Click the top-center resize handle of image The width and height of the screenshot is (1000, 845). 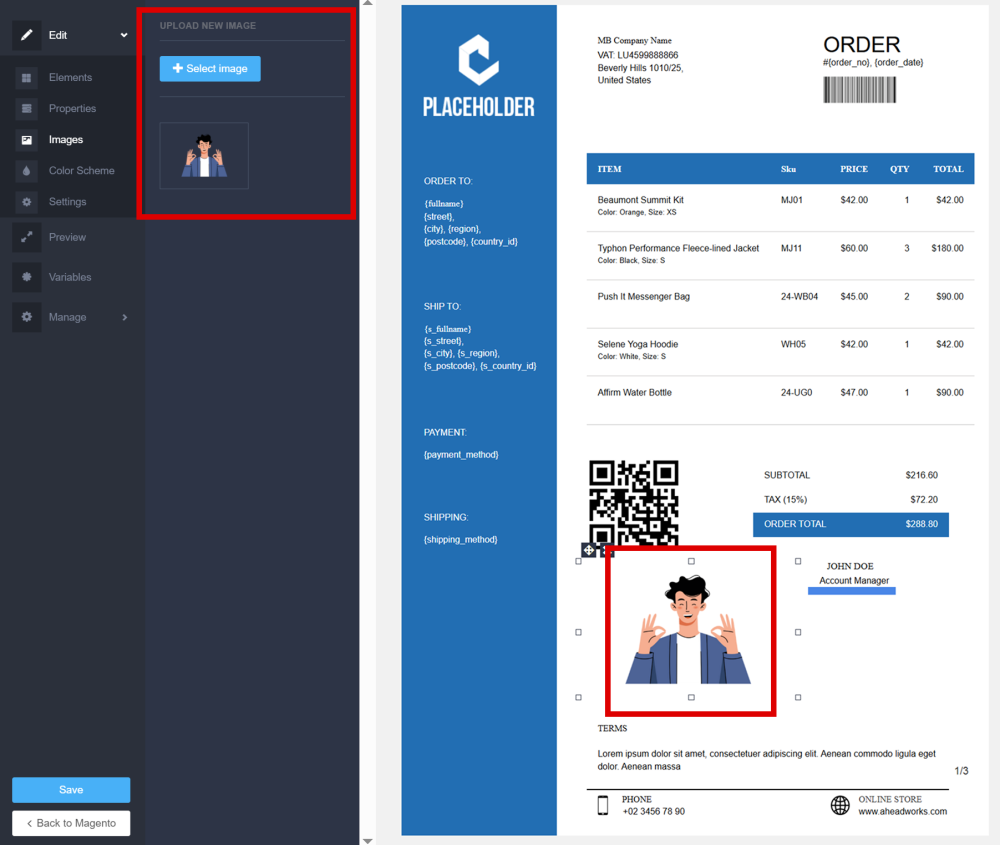coord(691,561)
